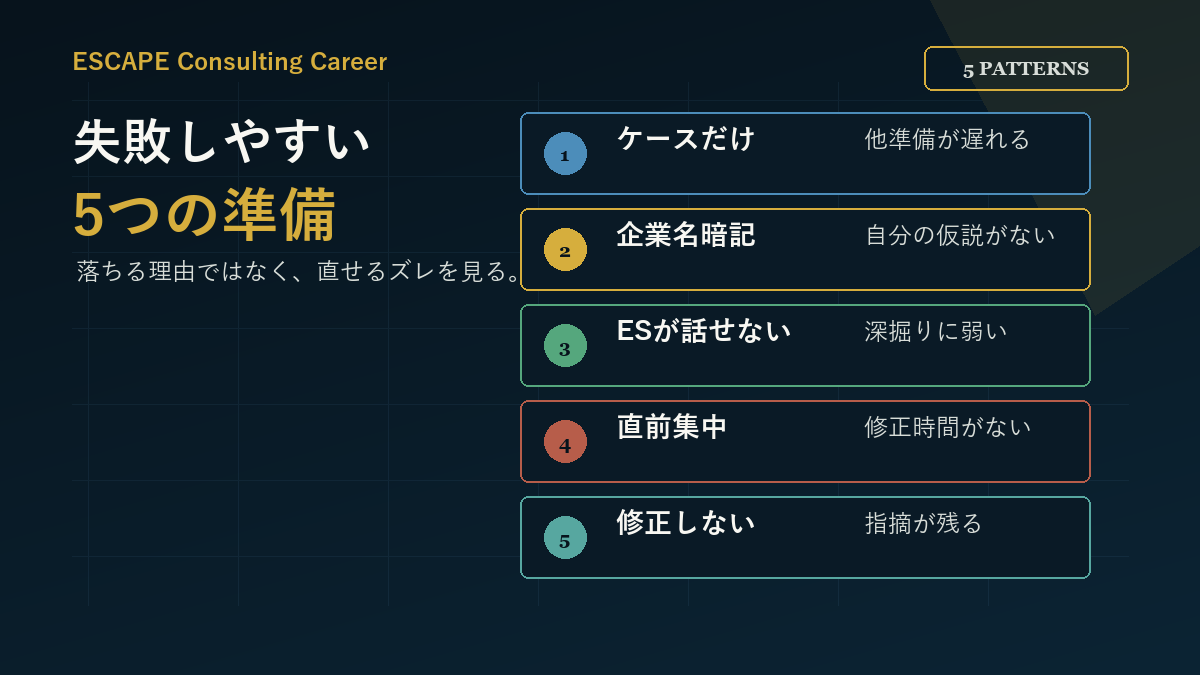Select the 深掘りに弱い description text
Image resolution: width=1200 pixels, height=675 pixels.
coord(935,331)
